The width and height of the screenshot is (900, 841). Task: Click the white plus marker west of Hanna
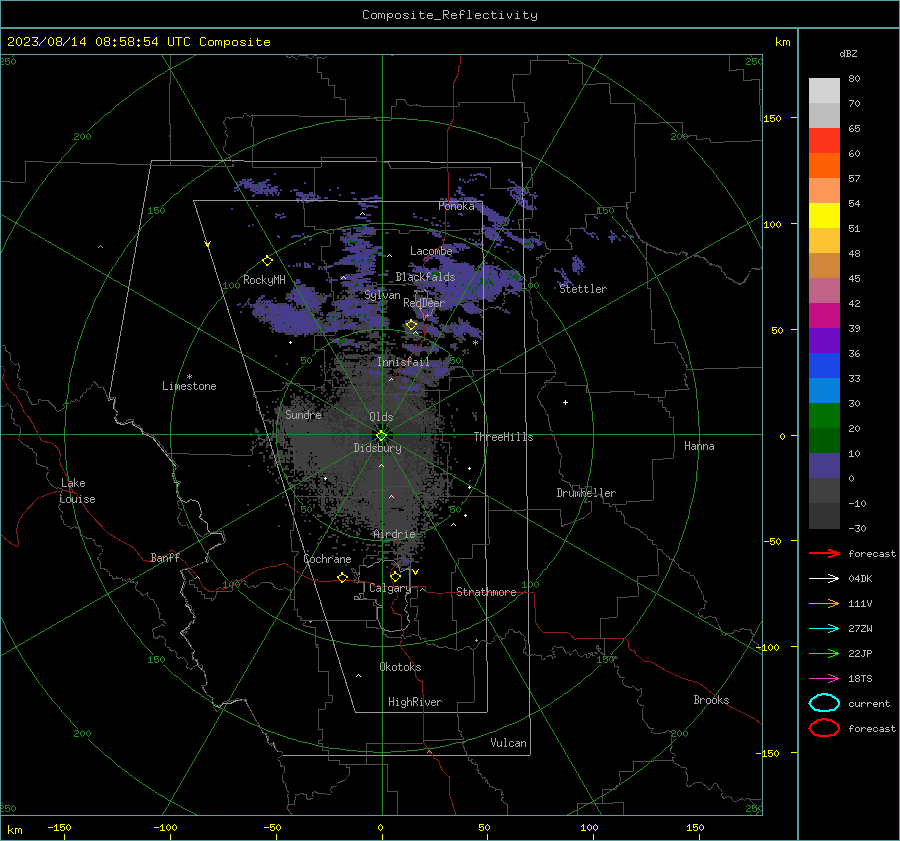point(565,402)
